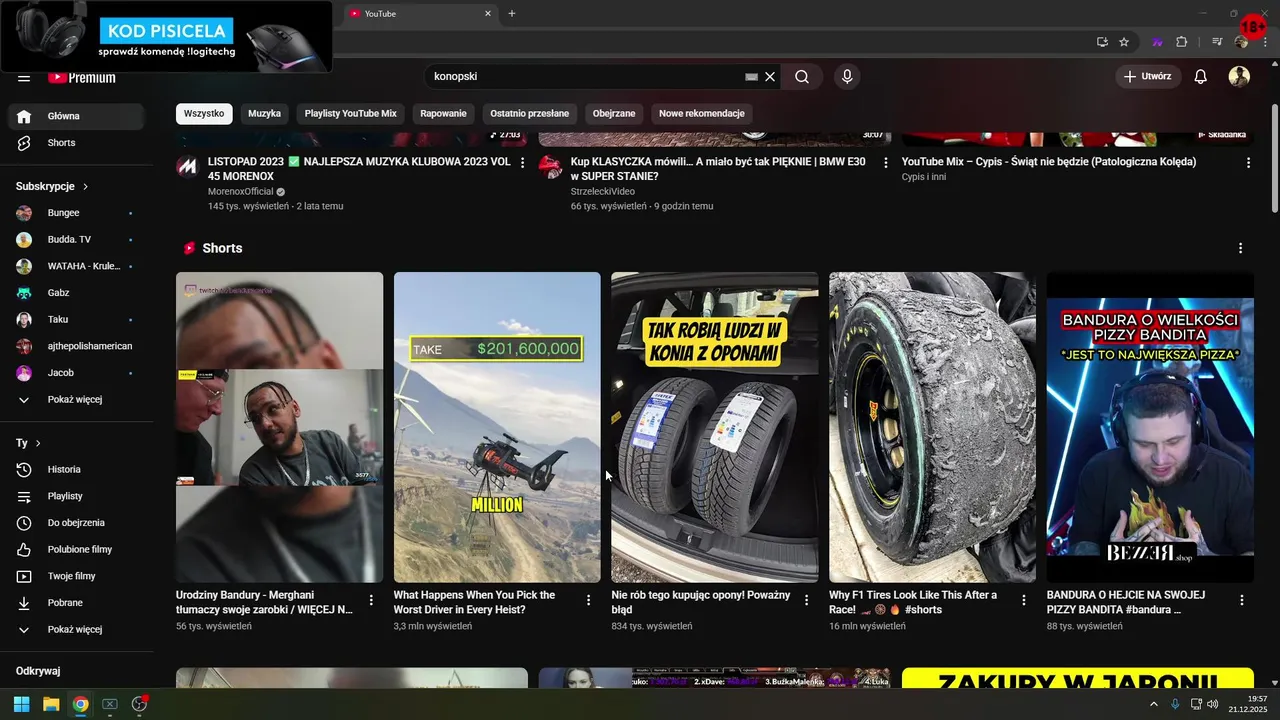The width and height of the screenshot is (1280, 720).
Task: Play the GTA $201,600,000 heist short
Action: point(497,427)
